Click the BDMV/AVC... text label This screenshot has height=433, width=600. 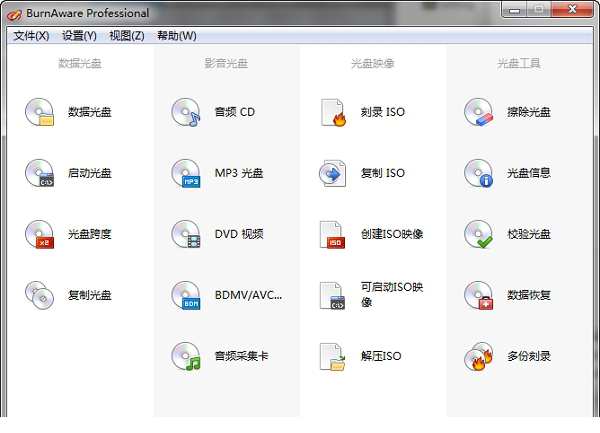click(248, 295)
